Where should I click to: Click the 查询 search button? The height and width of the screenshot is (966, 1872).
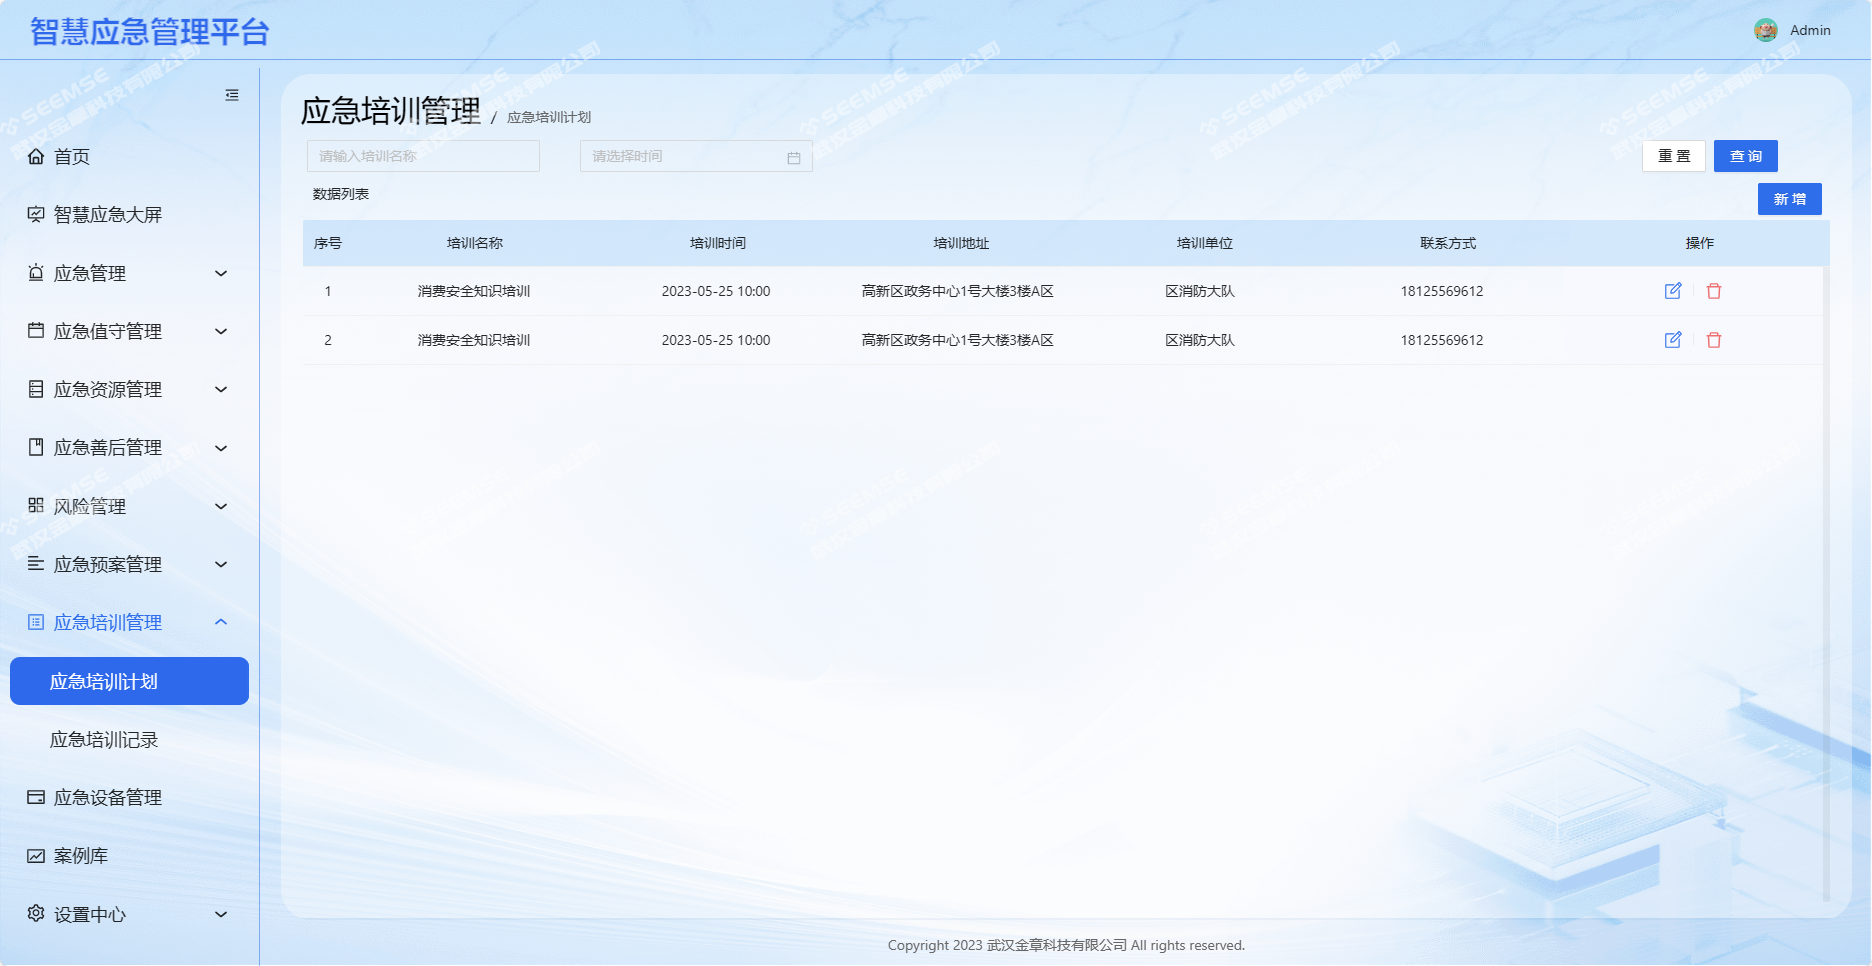pos(1746,156)
